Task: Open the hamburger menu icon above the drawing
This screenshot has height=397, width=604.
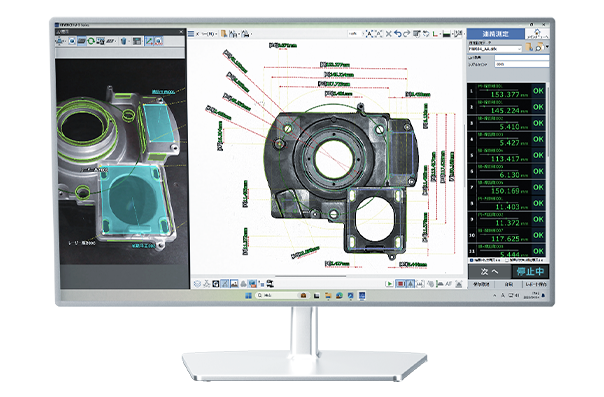Action: 191,34
